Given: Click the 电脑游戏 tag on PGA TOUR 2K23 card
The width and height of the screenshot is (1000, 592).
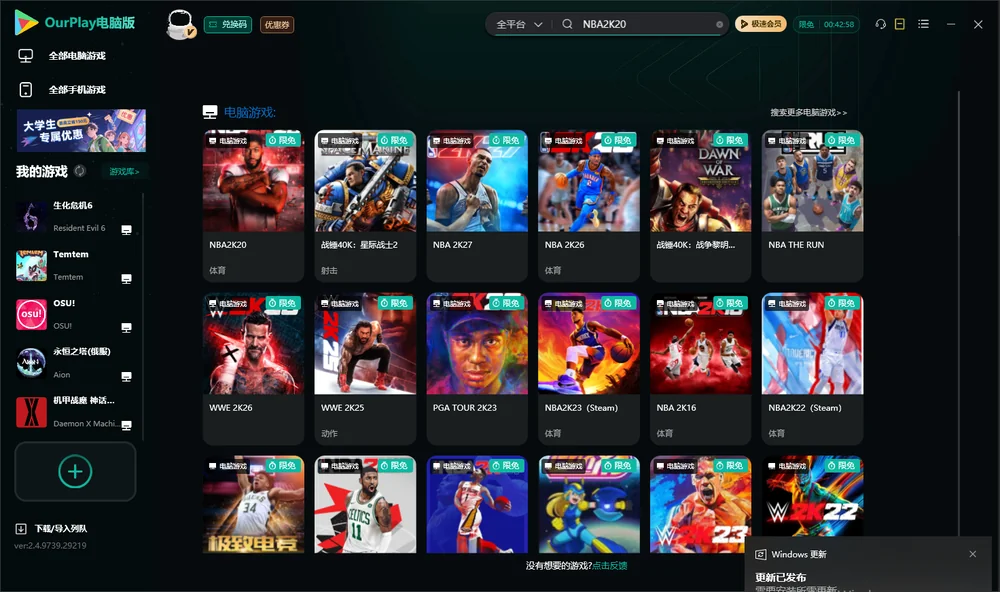Looking at the screenshot, I should [x=451, y=304].
